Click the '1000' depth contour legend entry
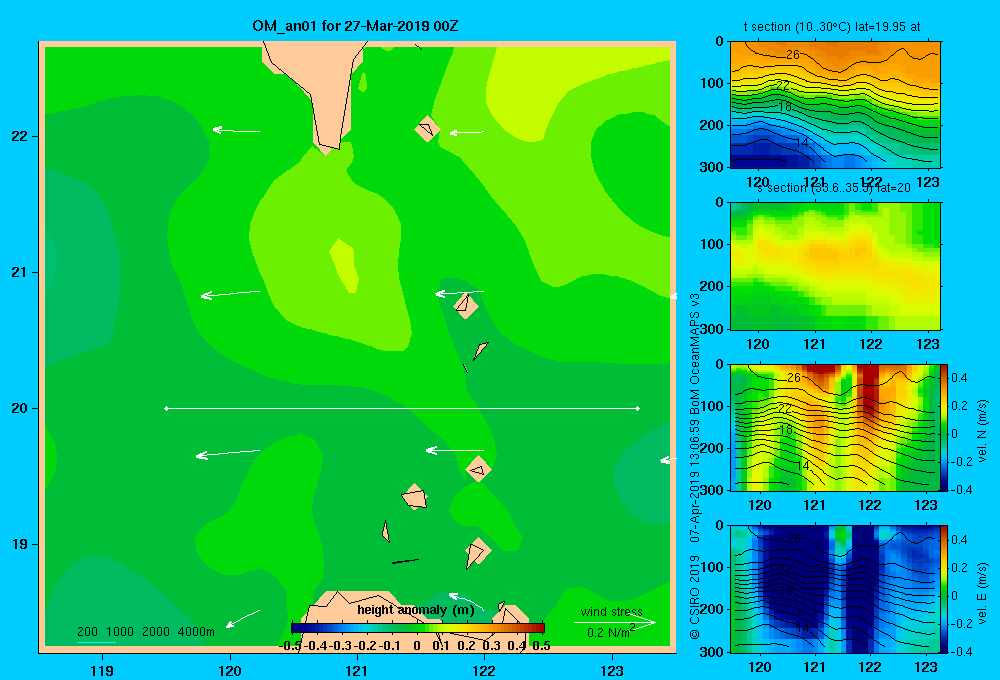The image size is (1000, 680). 120,632
